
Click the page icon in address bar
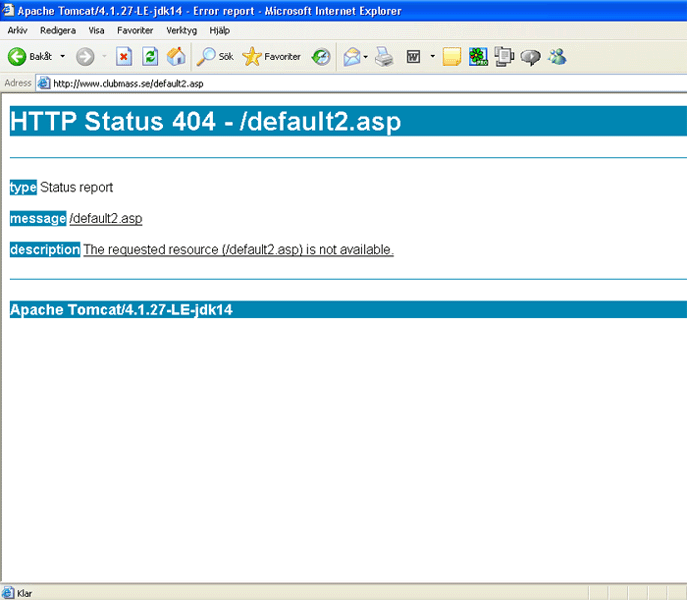tap(43, 83)
